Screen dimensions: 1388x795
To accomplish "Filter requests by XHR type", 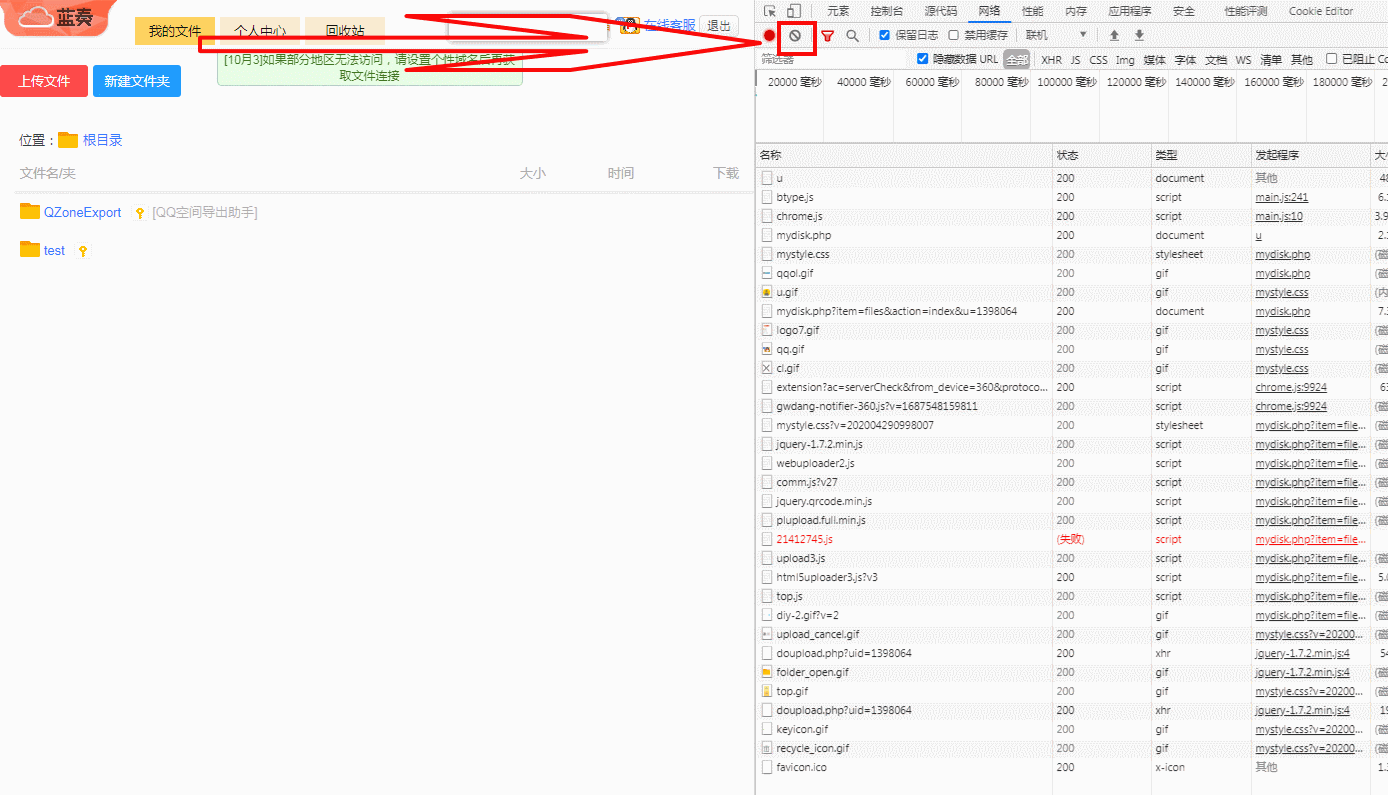I will [1051, 60].
